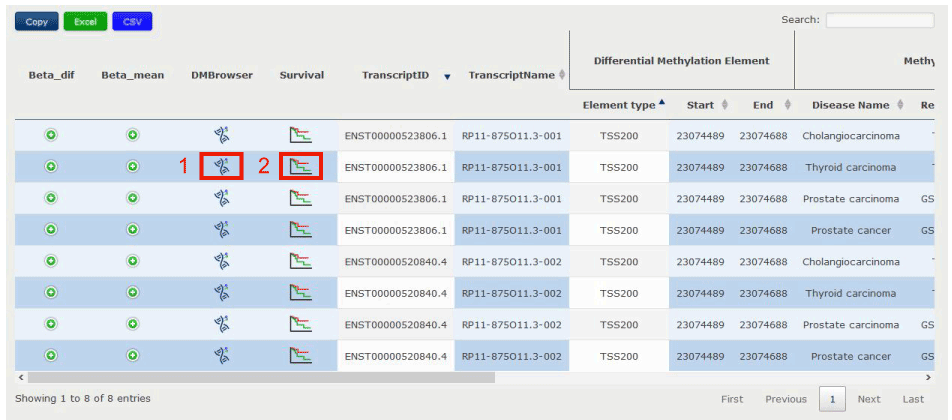The image size is (952, 420).
Task: Open Survival icon in last Prostate cancer row
Action: (x=301, y=357)
